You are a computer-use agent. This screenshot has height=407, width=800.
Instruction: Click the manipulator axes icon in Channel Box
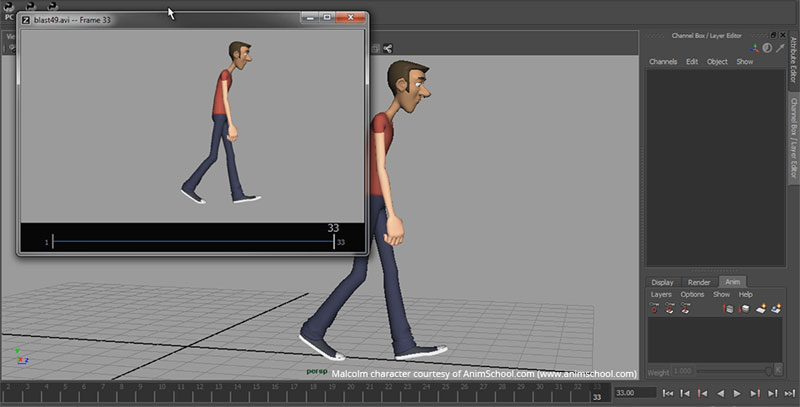754,48
